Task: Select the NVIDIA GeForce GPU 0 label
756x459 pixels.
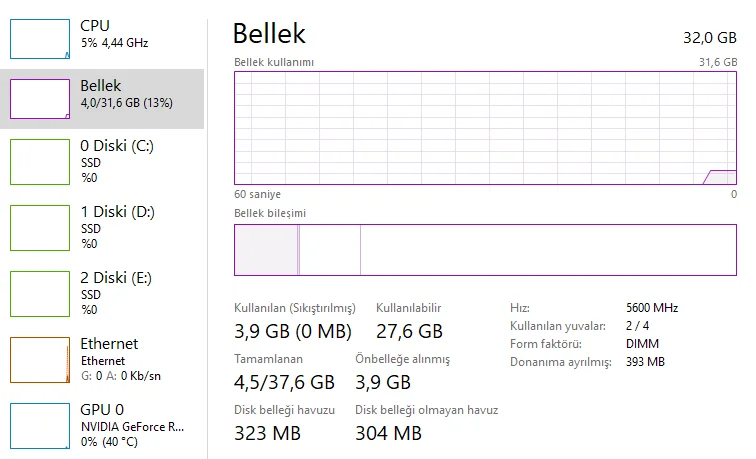Action: coord(132,426)
